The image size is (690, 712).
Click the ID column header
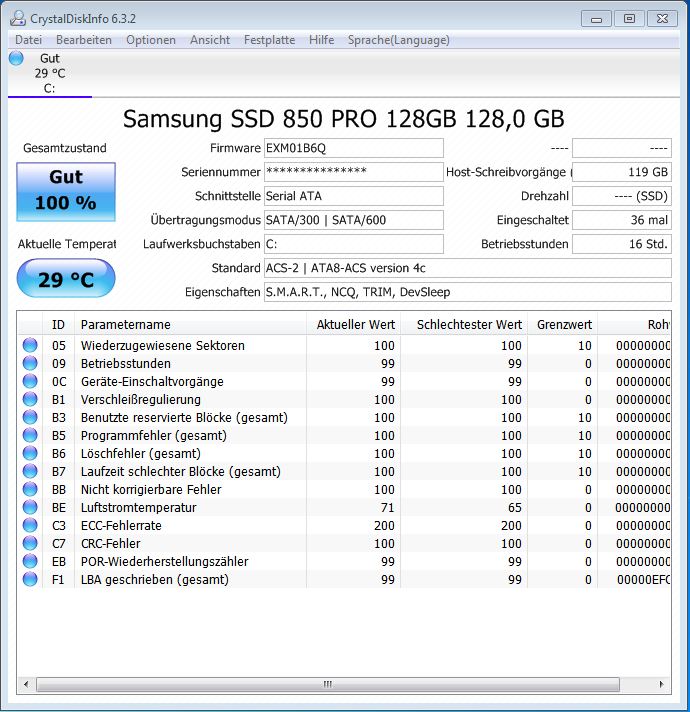(59, 325)
